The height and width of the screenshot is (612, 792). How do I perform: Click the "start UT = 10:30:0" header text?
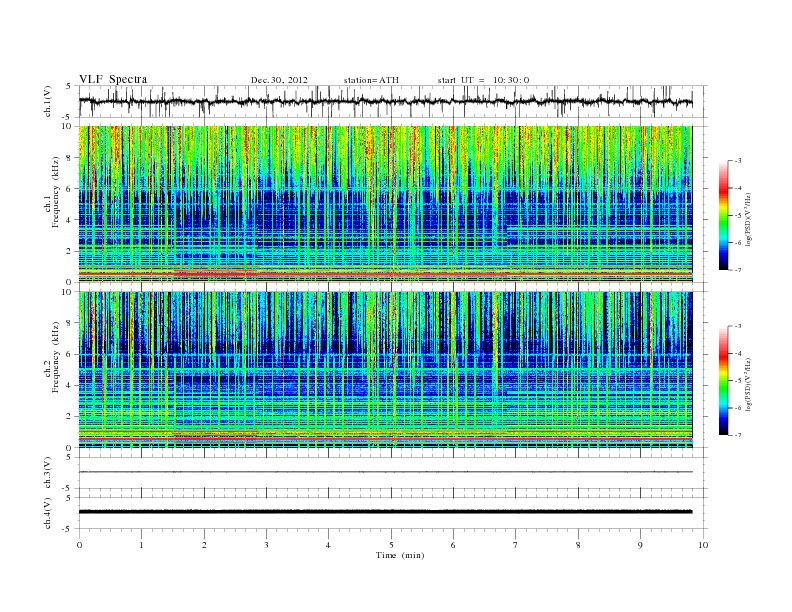tap(483, 80)
